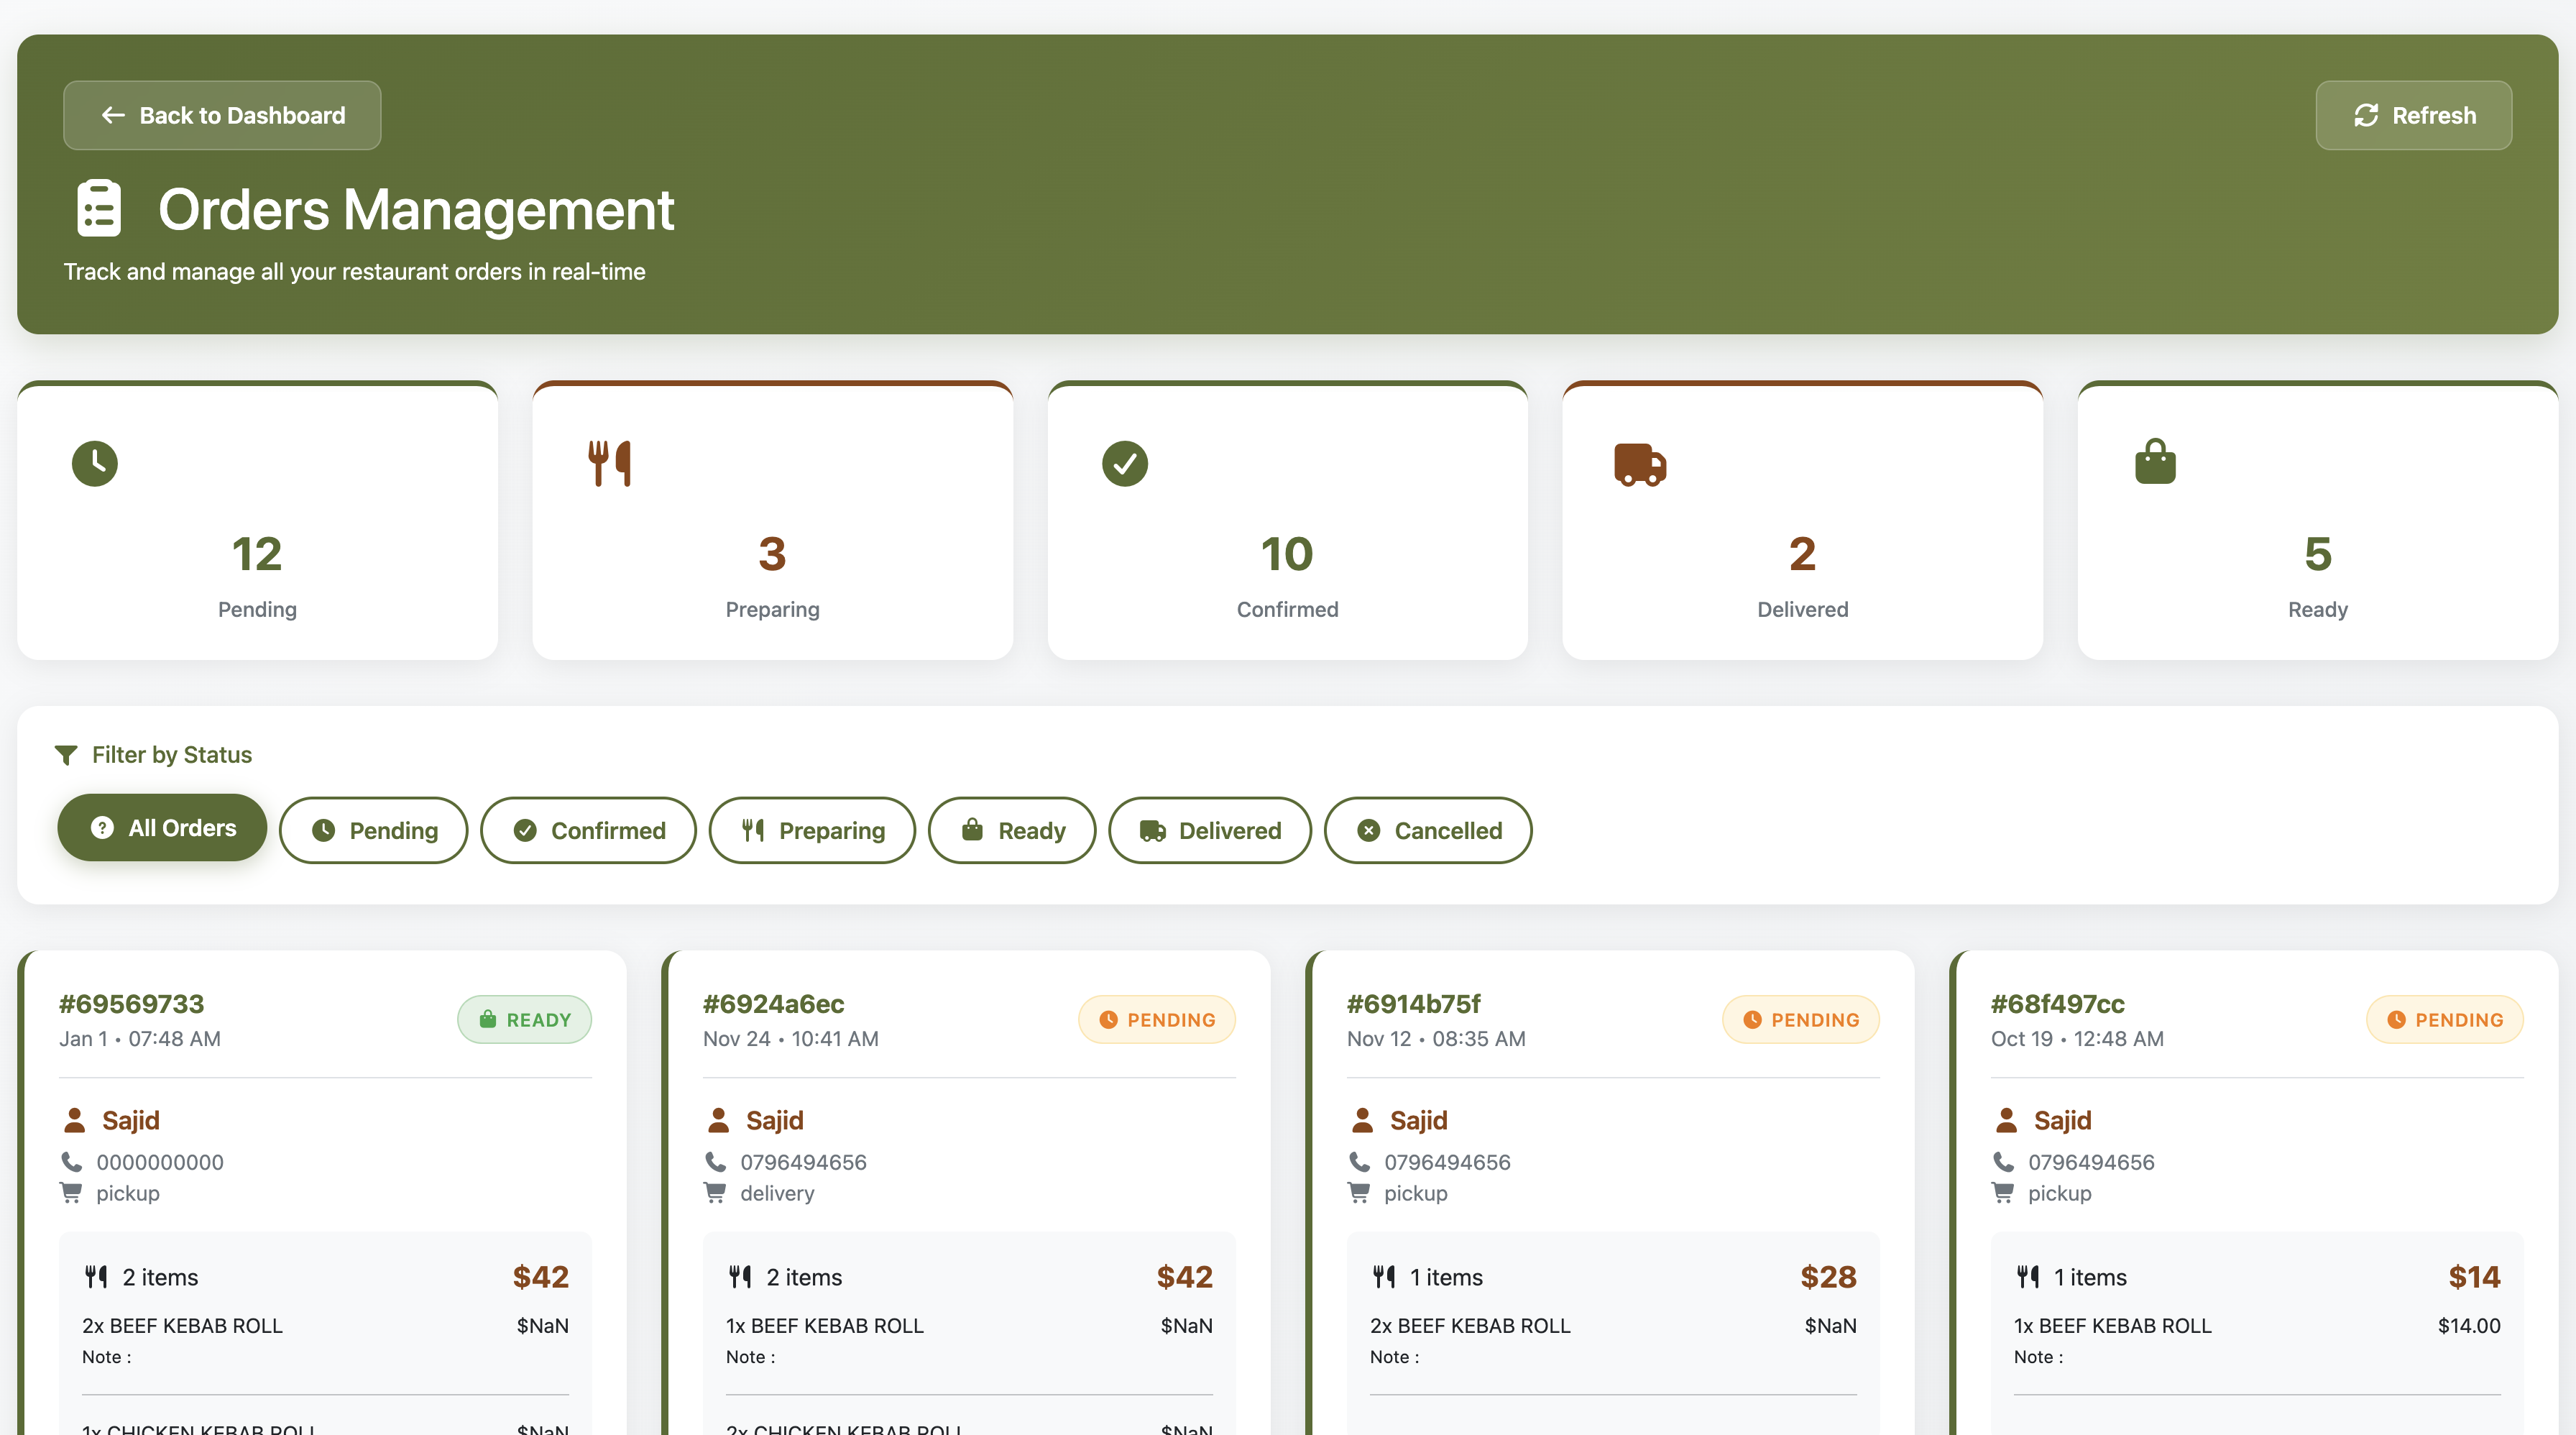Image resolution: width=2576 pixels, height=1435 pixels.
Task: Click the date Nov 12 • 08:35 AM
Action: point(1436,1039)
